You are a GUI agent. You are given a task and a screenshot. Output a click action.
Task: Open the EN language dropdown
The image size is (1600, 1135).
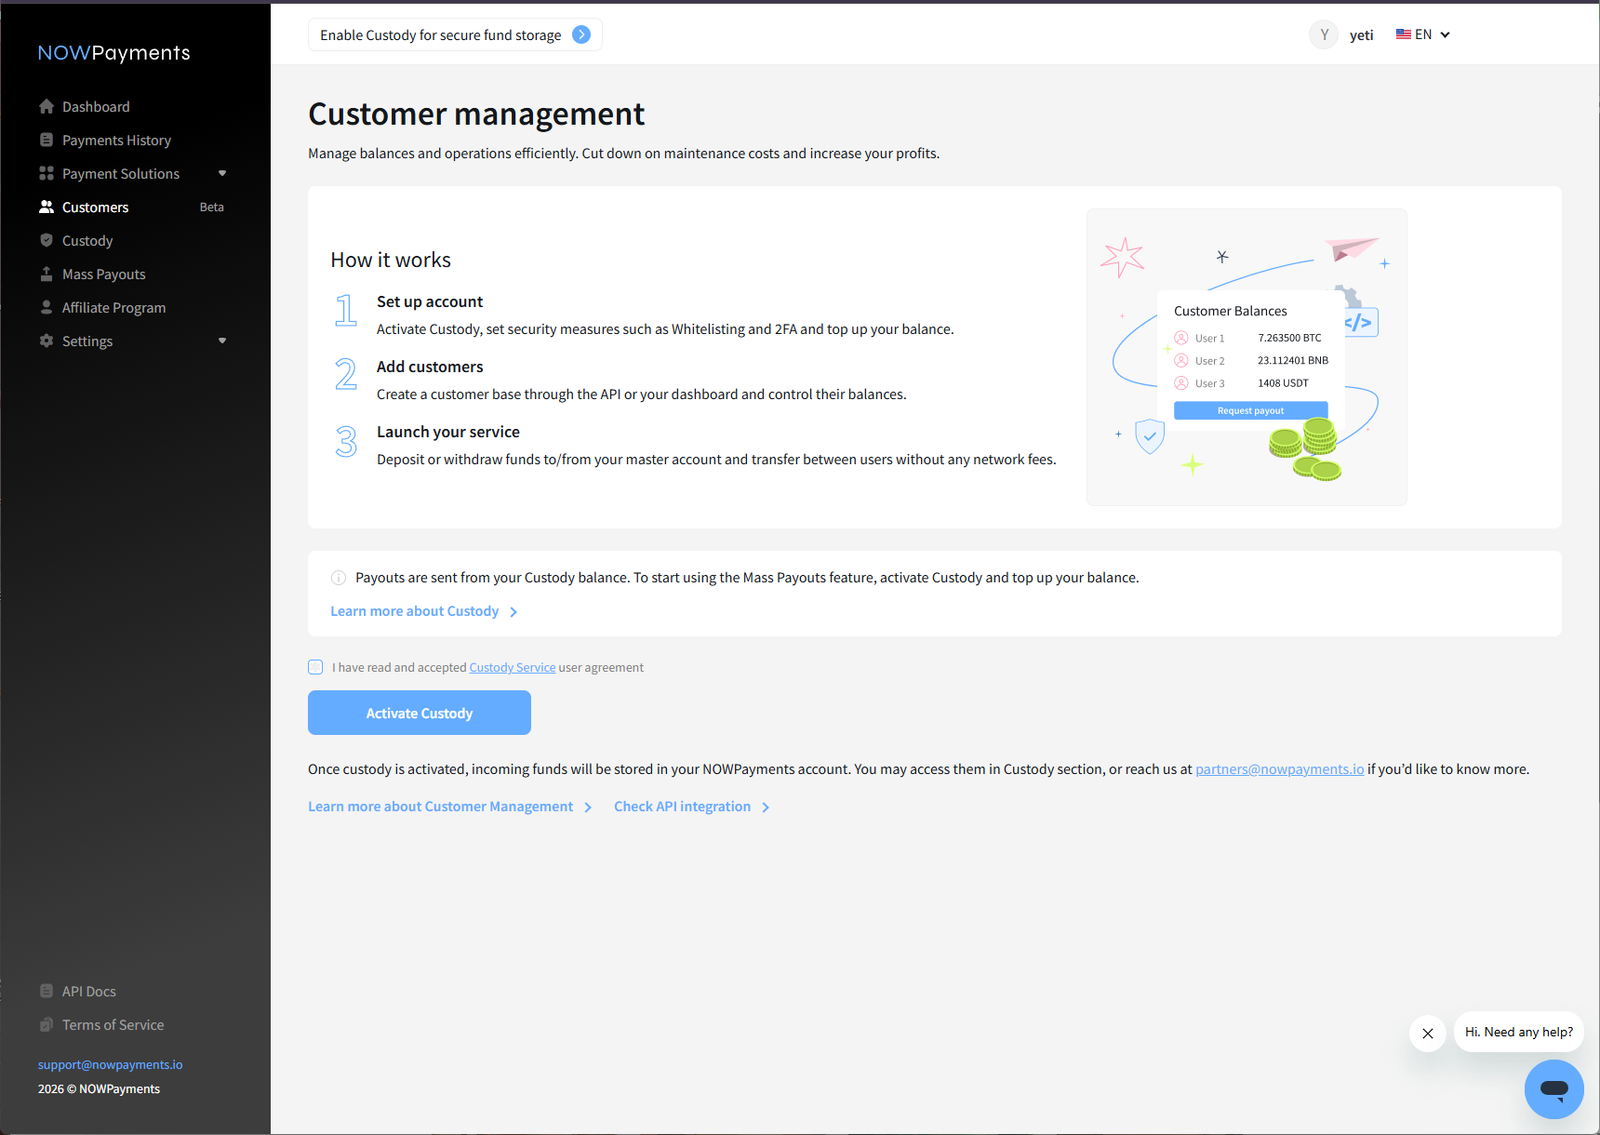pos(1422,34)
